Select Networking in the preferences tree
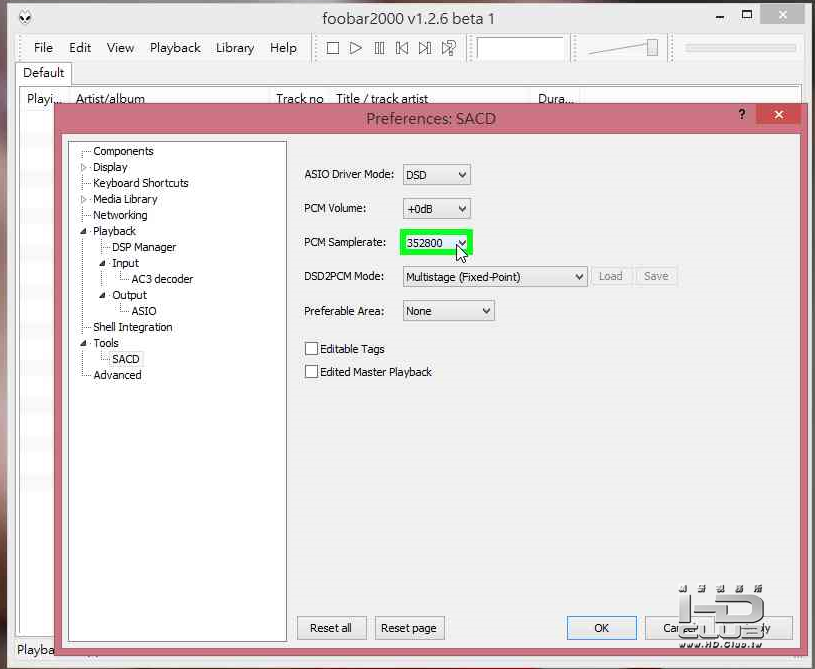This screenshot has height=669, width=815. click(x=120, y=215)
